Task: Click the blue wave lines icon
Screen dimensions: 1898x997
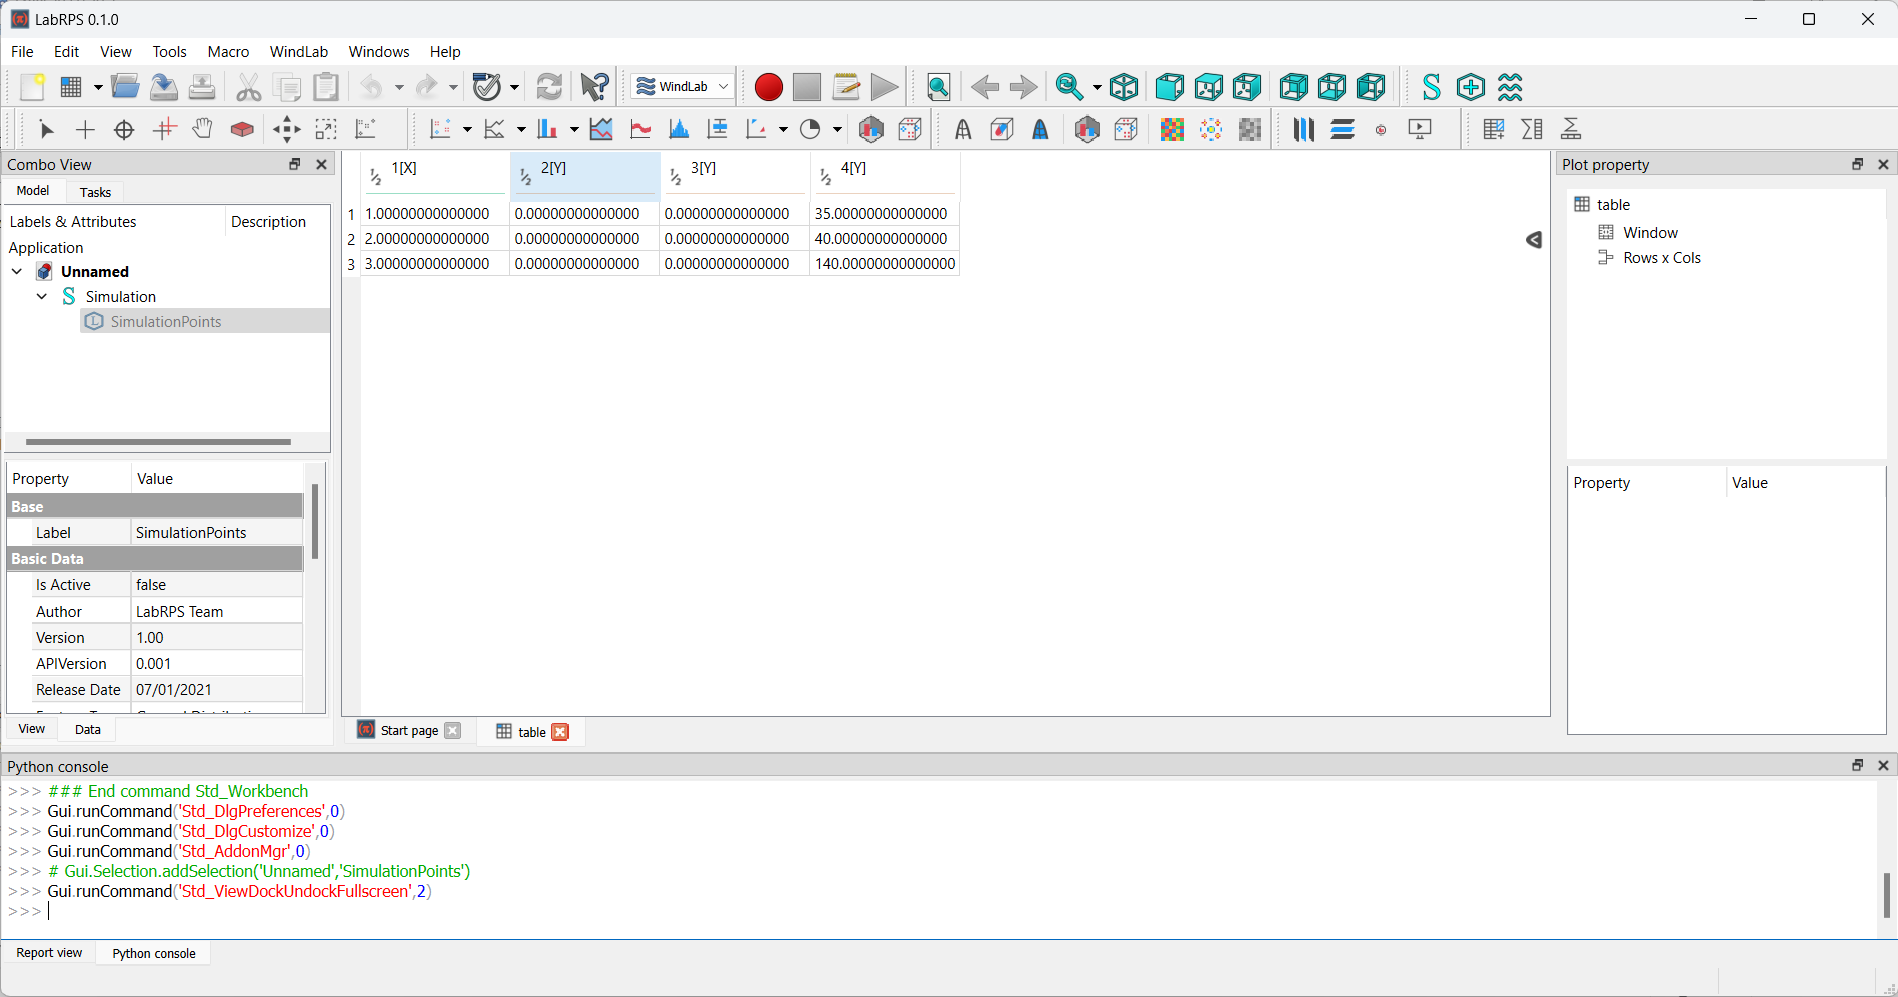Action: (x=1510, y=87)
